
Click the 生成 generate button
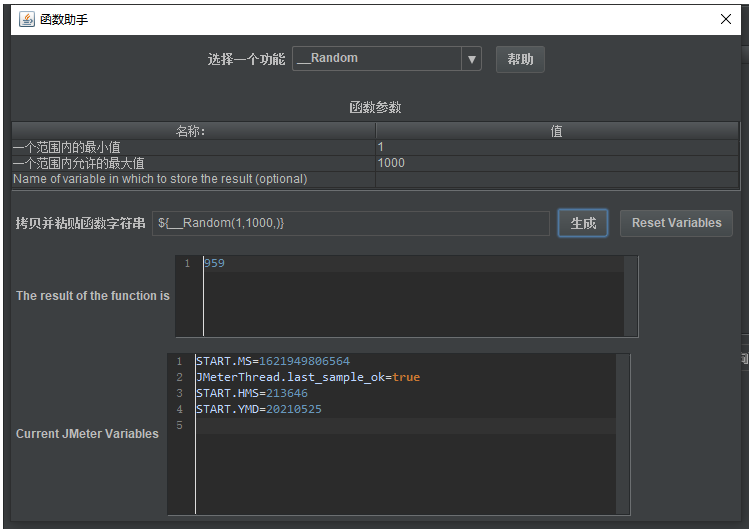583,223
